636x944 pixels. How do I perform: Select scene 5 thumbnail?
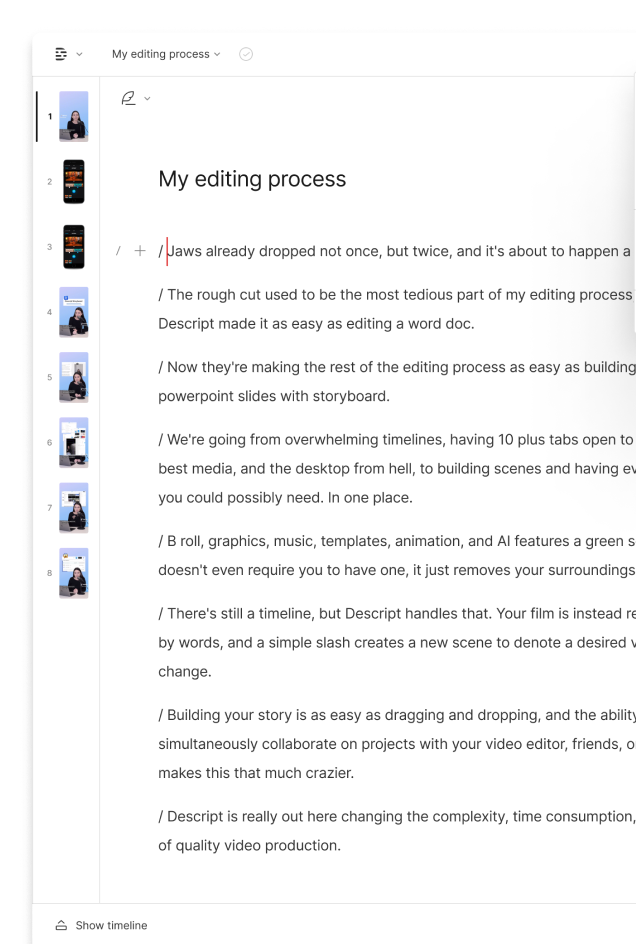pyautogui.click(x=73, y=377)
